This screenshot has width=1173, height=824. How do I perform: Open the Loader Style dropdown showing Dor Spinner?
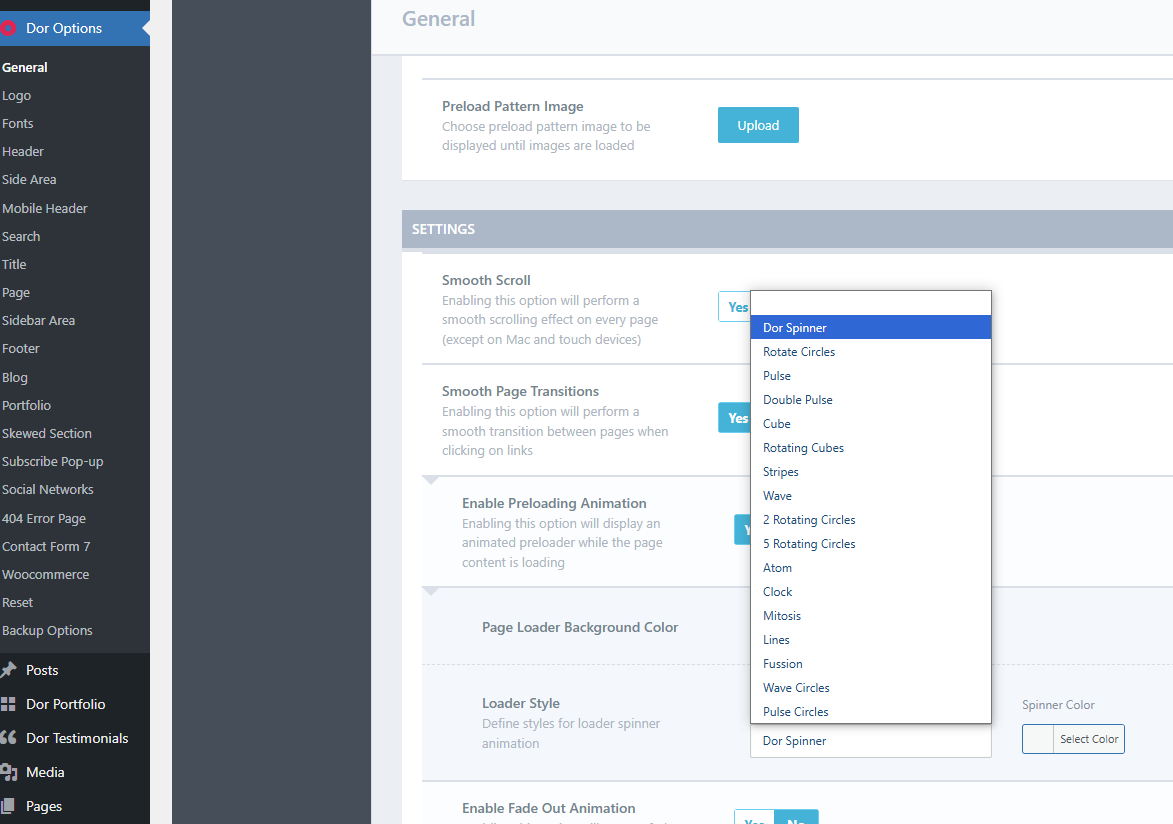pyautogui.click(x=871, y=741)
